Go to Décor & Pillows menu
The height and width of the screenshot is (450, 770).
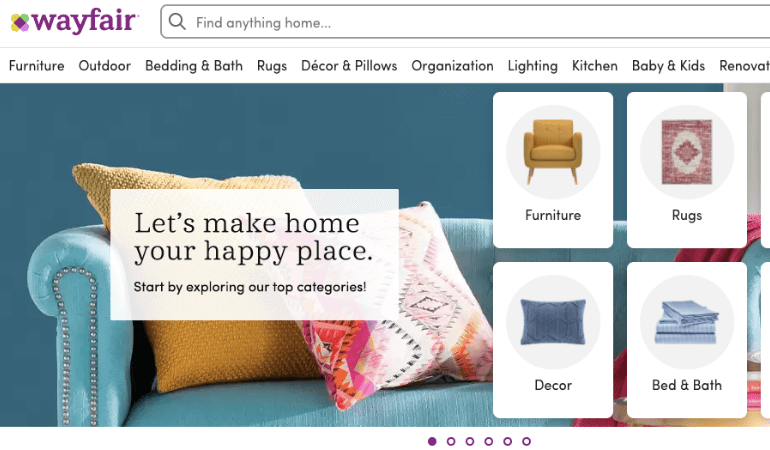coord(349,66)
